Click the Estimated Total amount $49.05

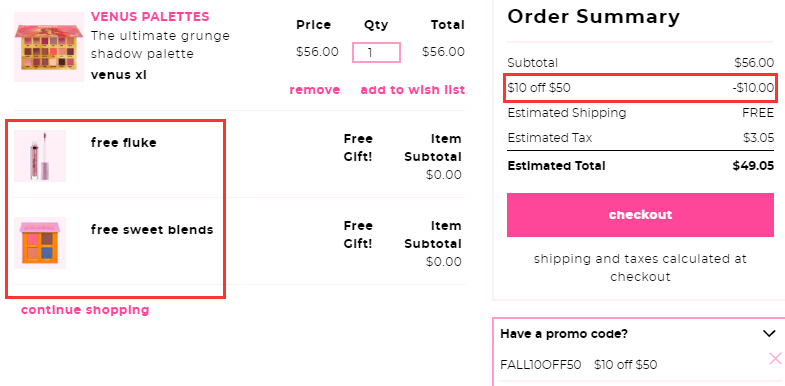[x=753, y=166]
